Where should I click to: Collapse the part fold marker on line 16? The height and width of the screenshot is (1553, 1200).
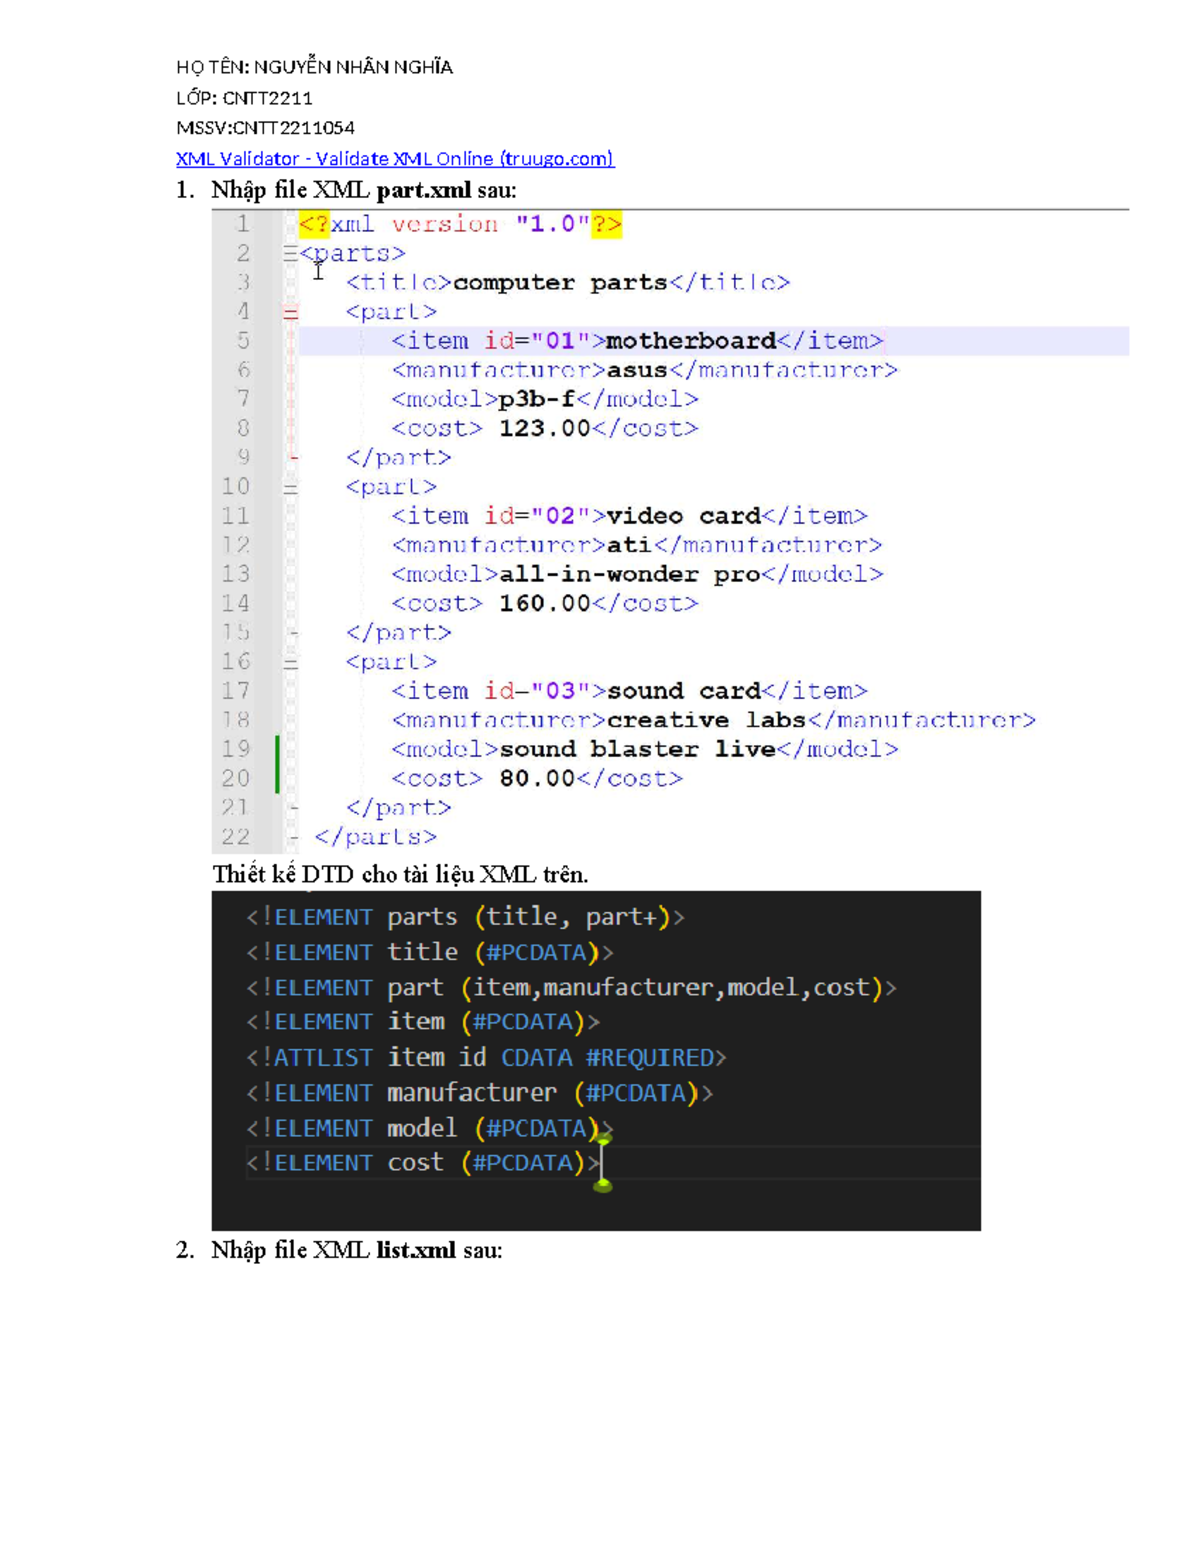290,663
